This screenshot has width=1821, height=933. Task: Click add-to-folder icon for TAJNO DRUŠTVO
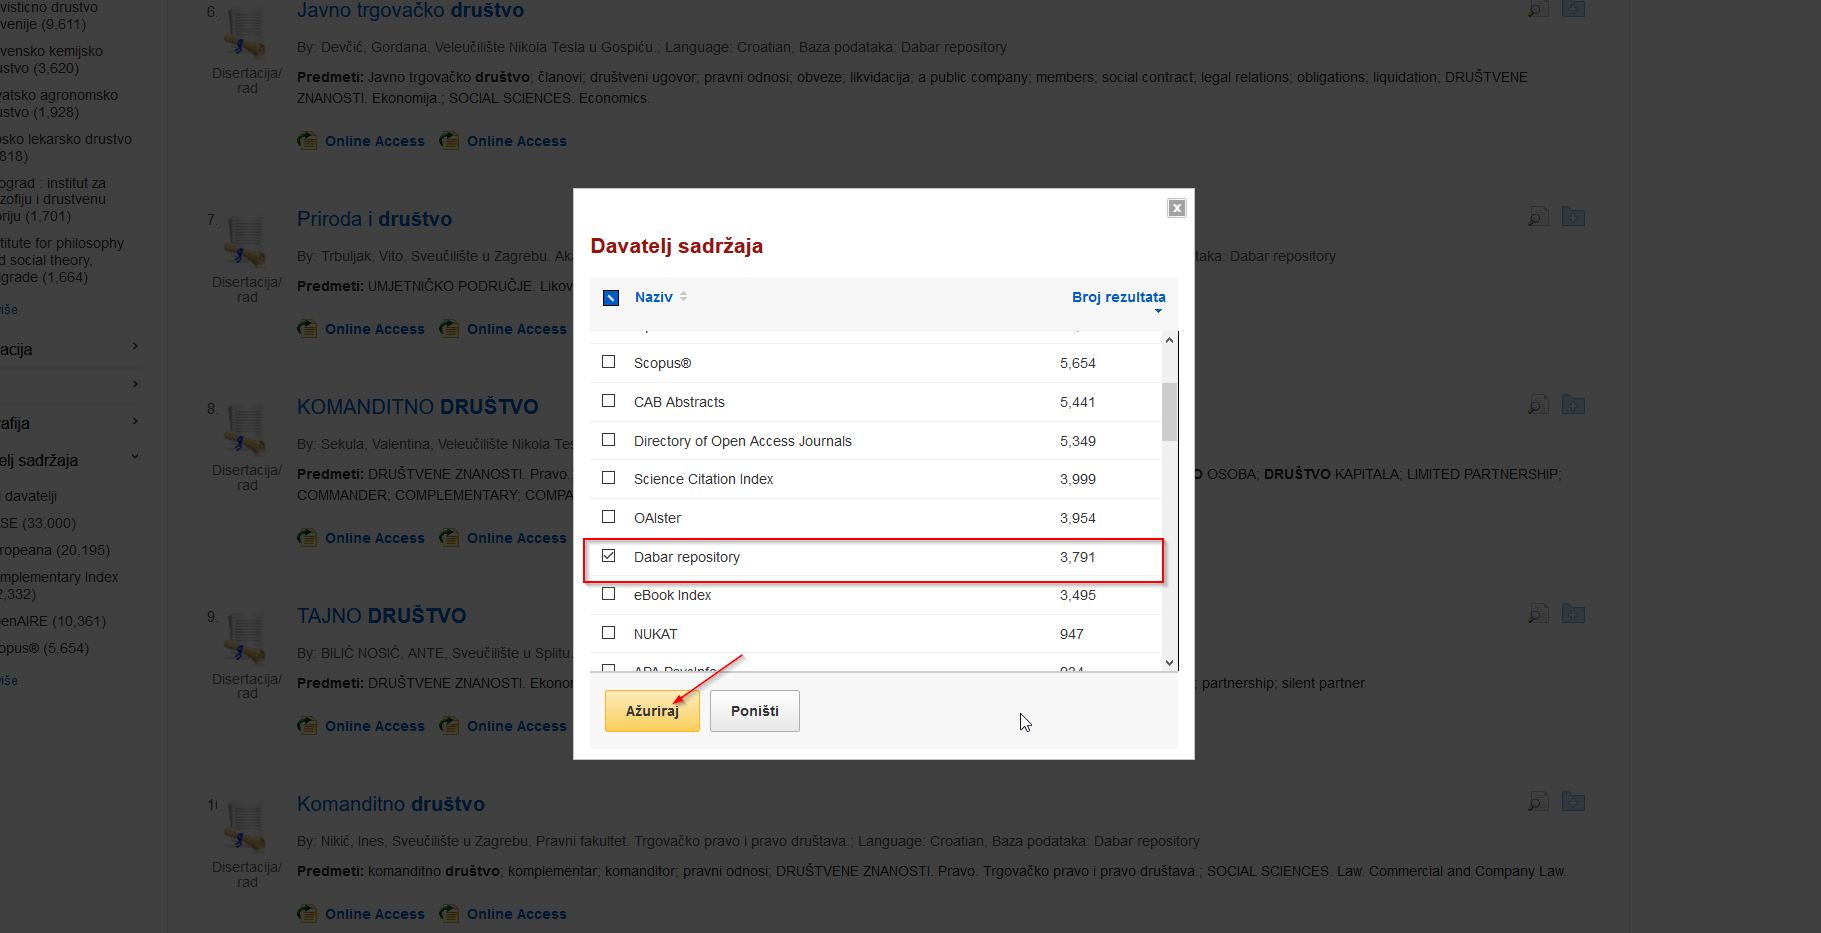point(1573,613)
